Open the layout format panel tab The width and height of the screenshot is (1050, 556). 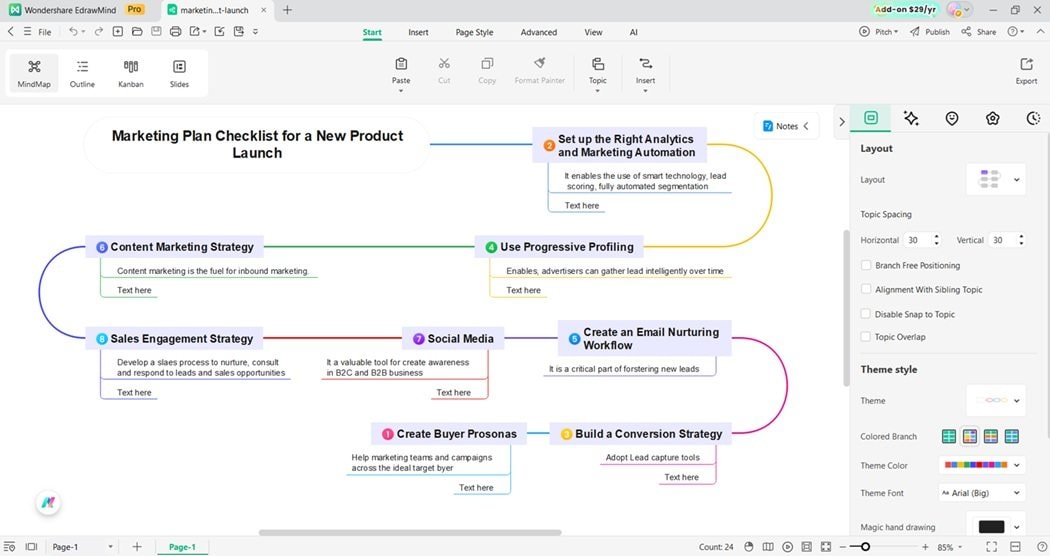click(871, 118)
